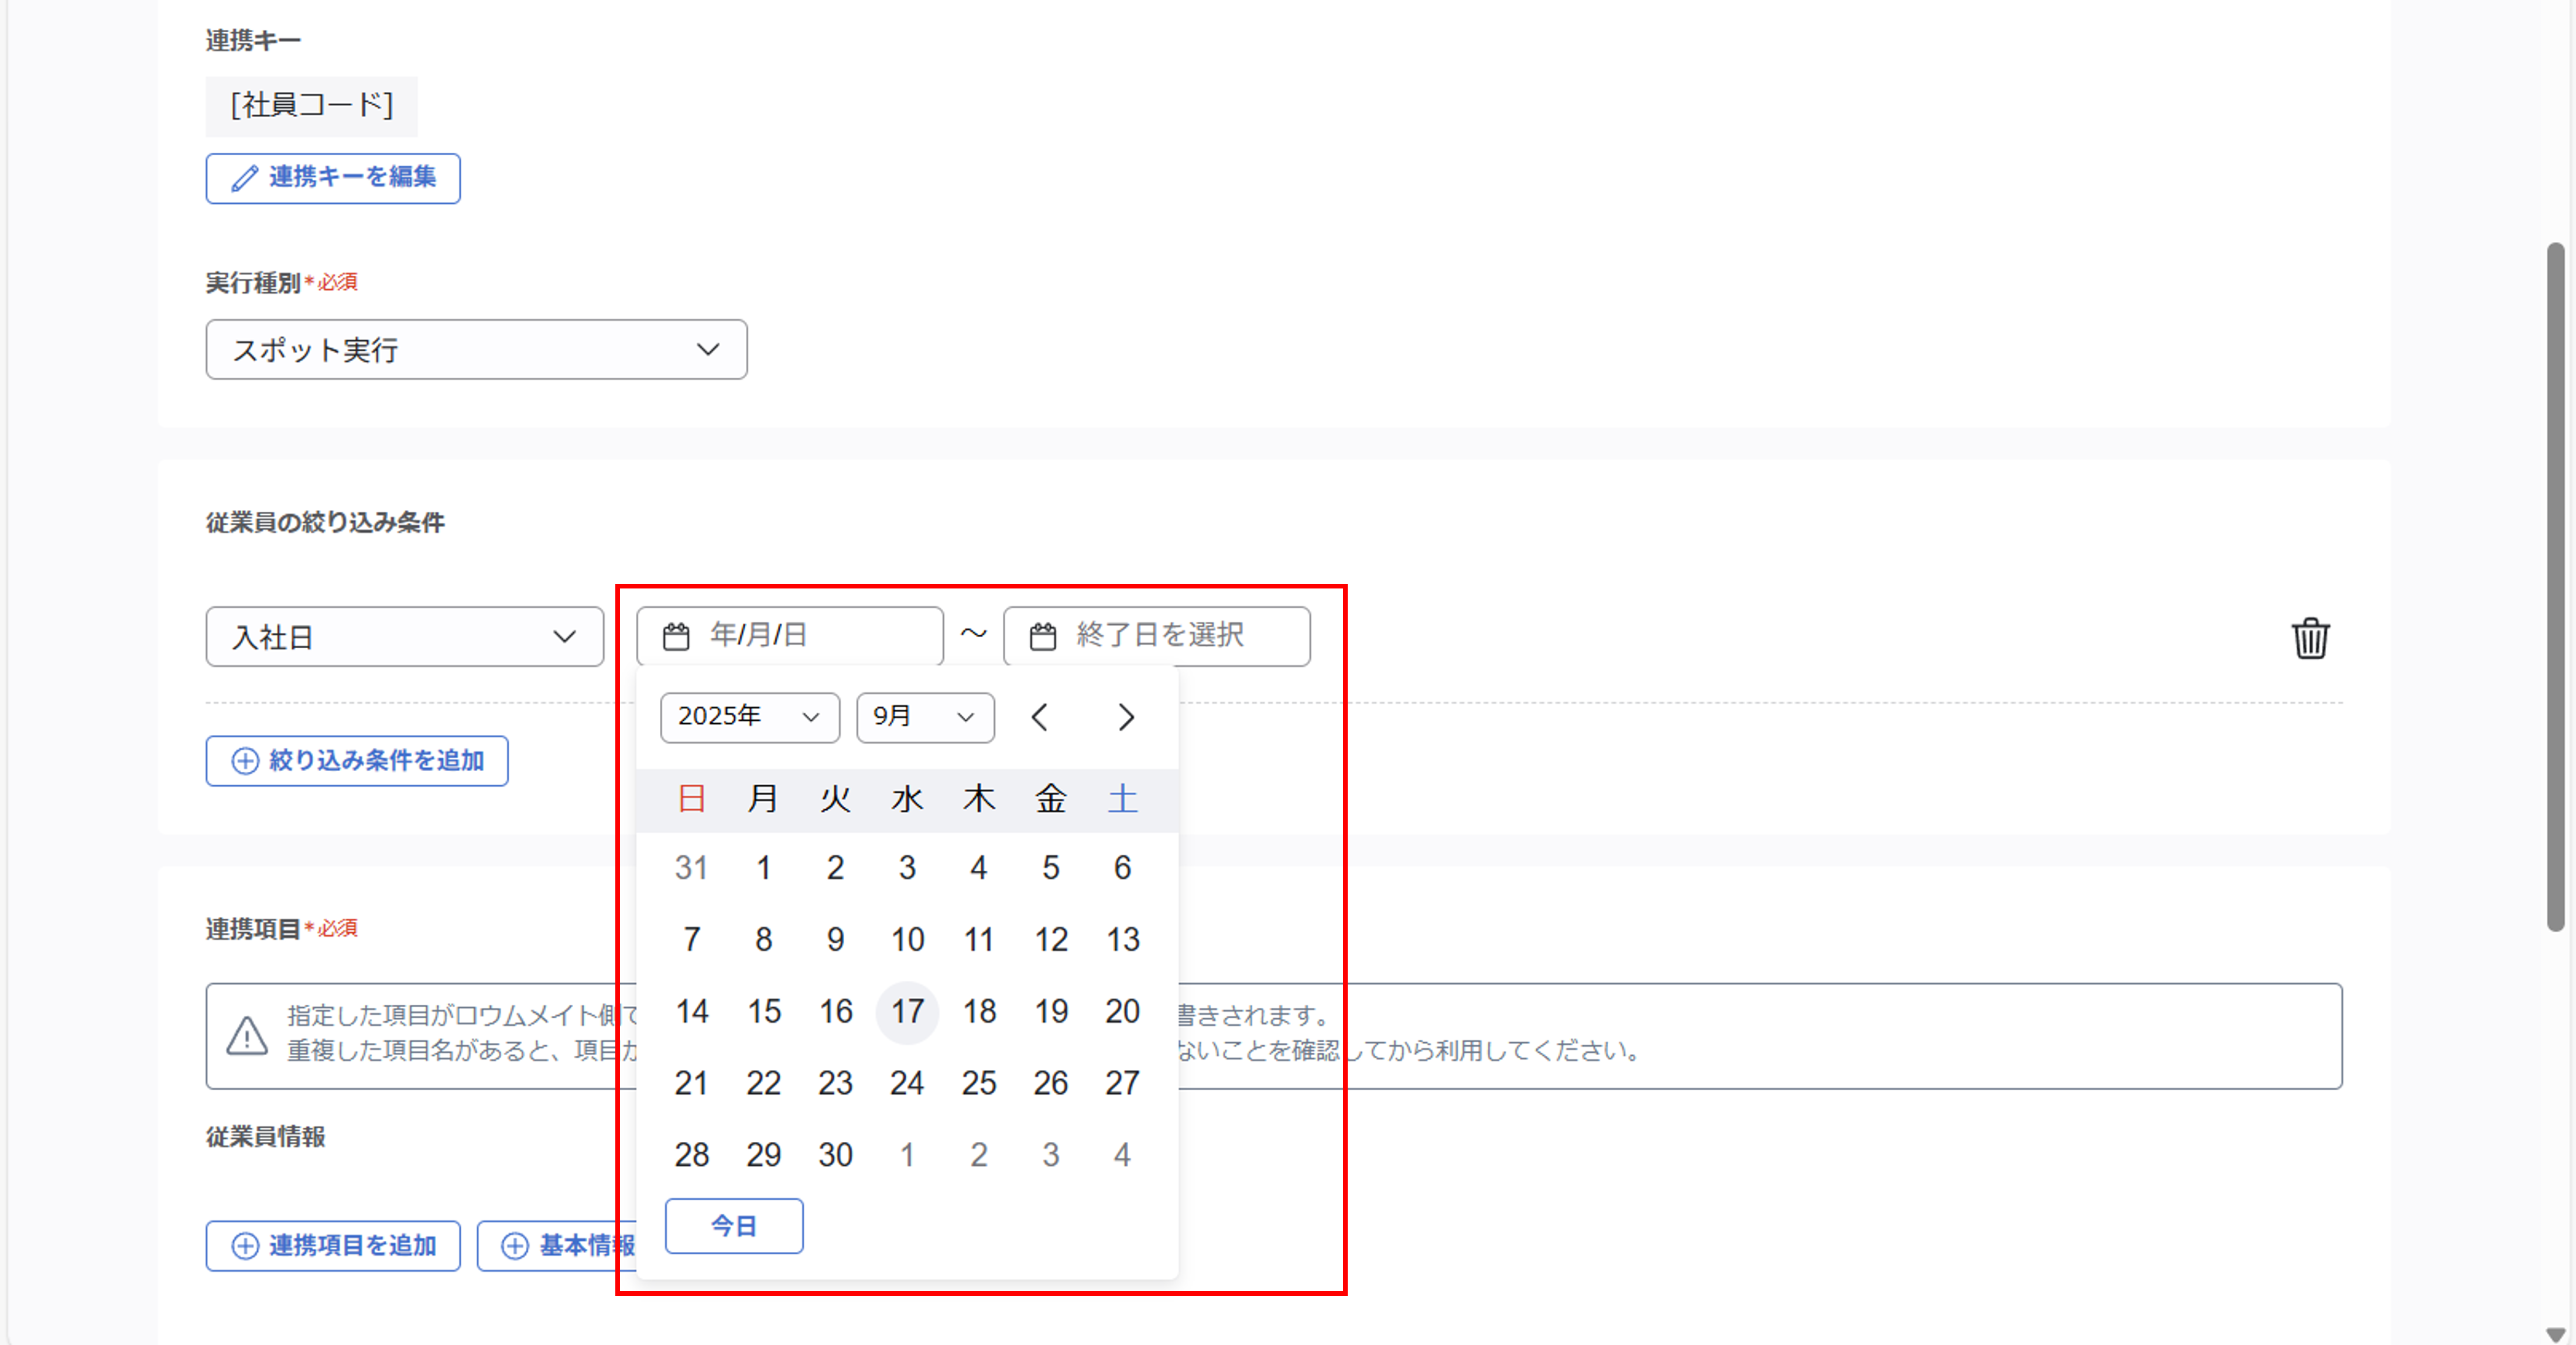Click calendar icon in start date field

click(676, 636)
